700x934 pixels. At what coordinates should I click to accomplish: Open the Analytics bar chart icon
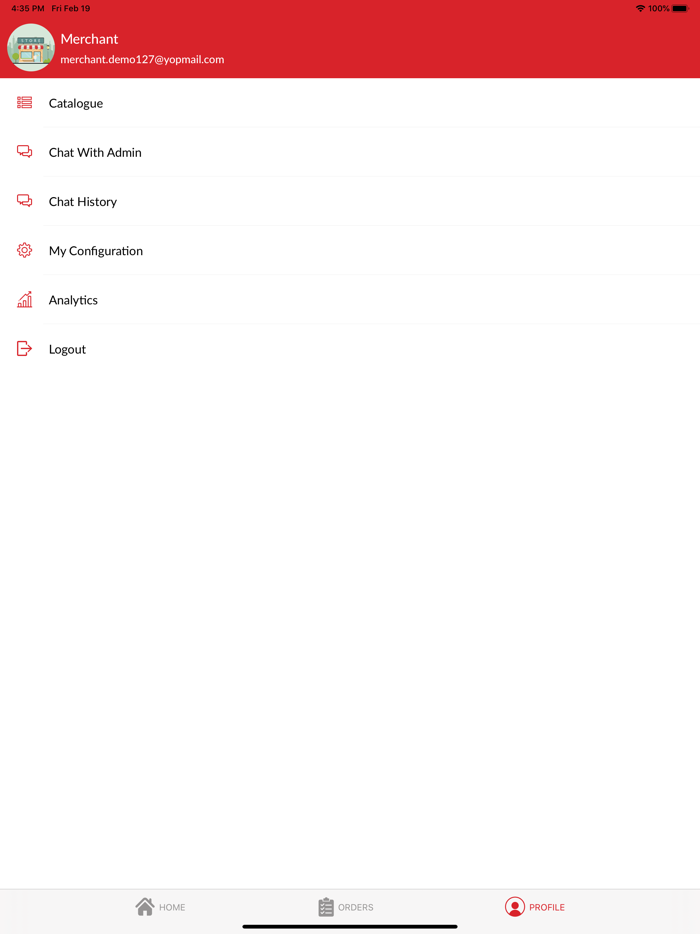24,299
